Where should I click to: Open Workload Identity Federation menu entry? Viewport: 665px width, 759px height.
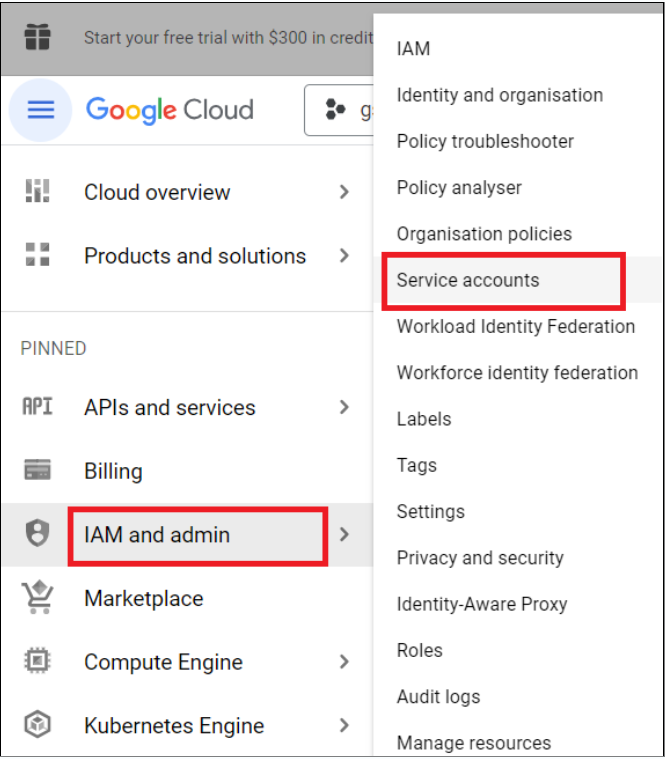[x=516, y=327]
